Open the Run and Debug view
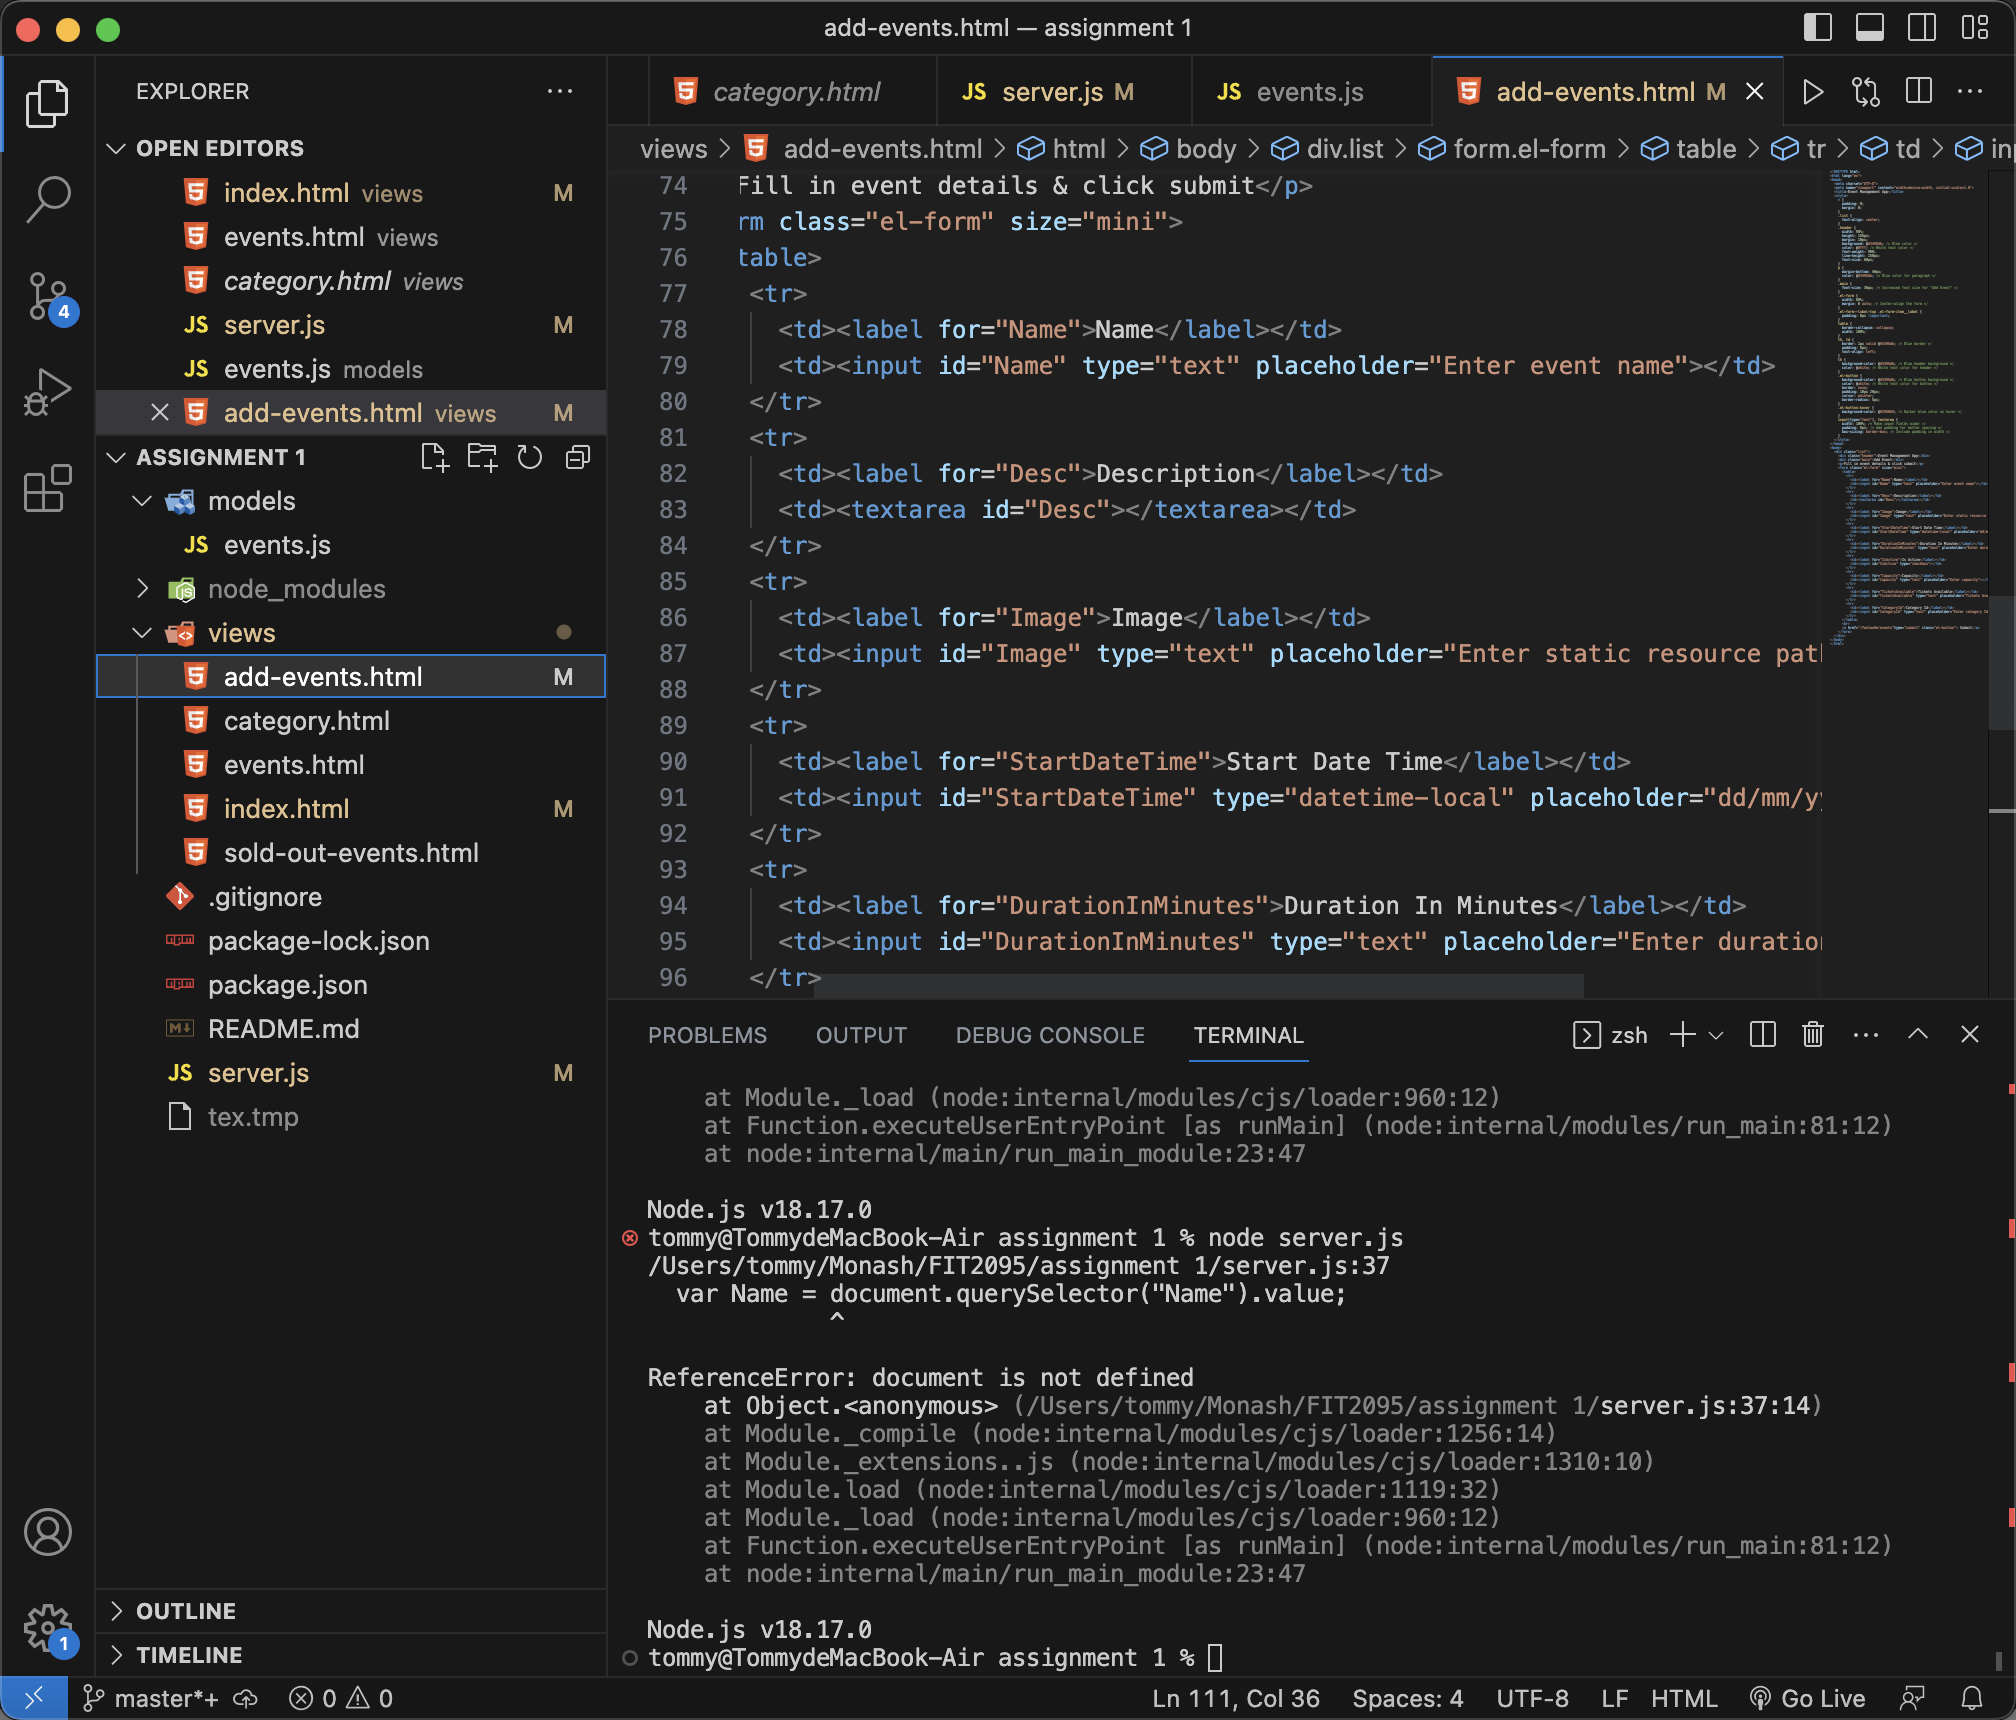 47,392
